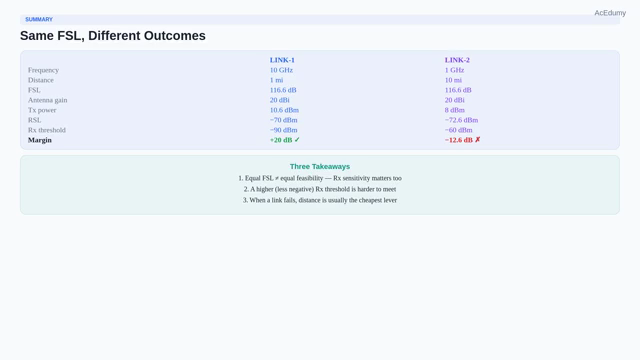Click the "Three Takeaways" heading

(320, 167)
